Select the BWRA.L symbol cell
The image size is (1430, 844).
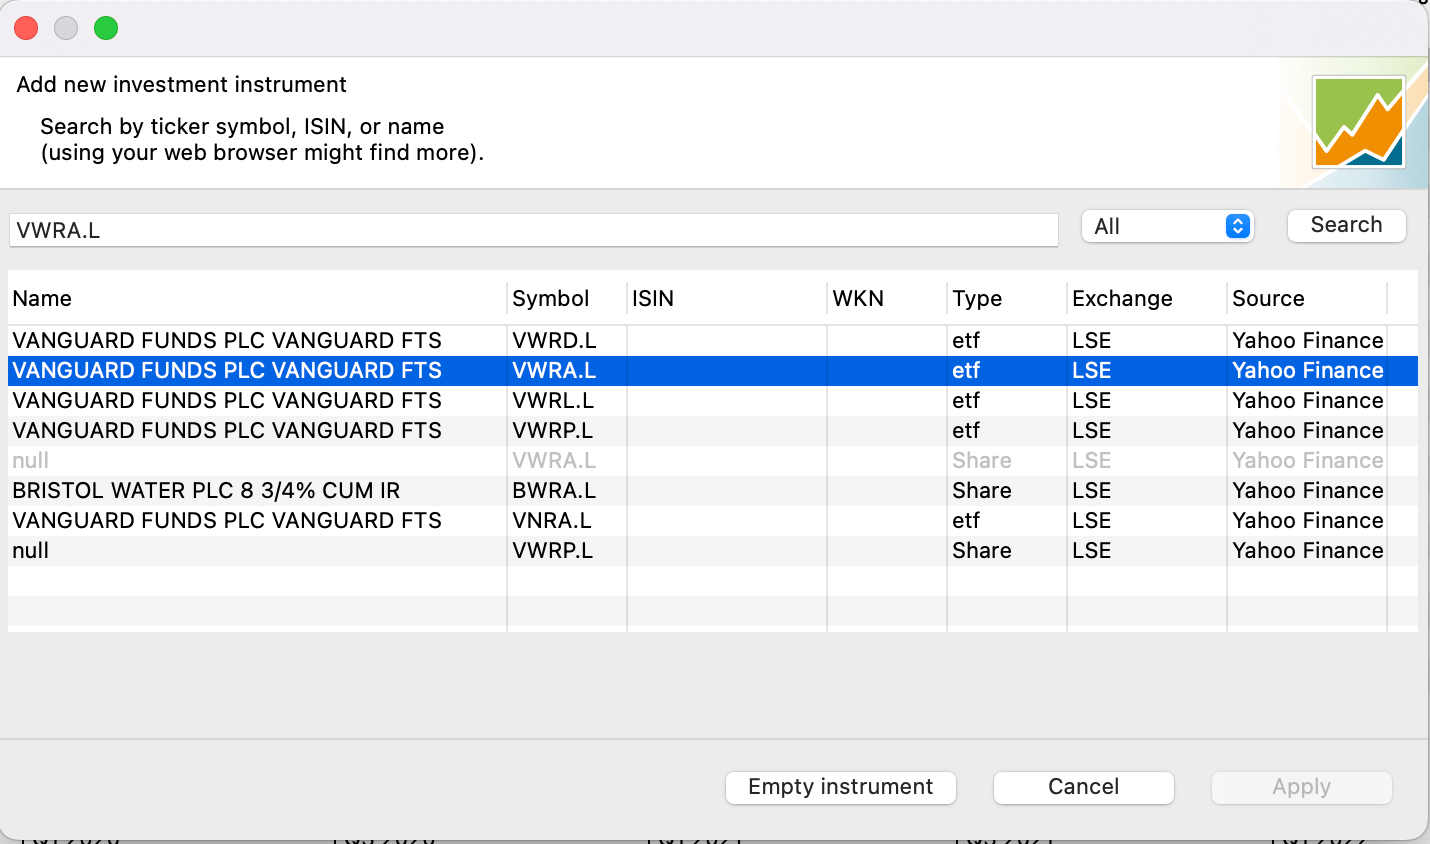tap(554, 490)
